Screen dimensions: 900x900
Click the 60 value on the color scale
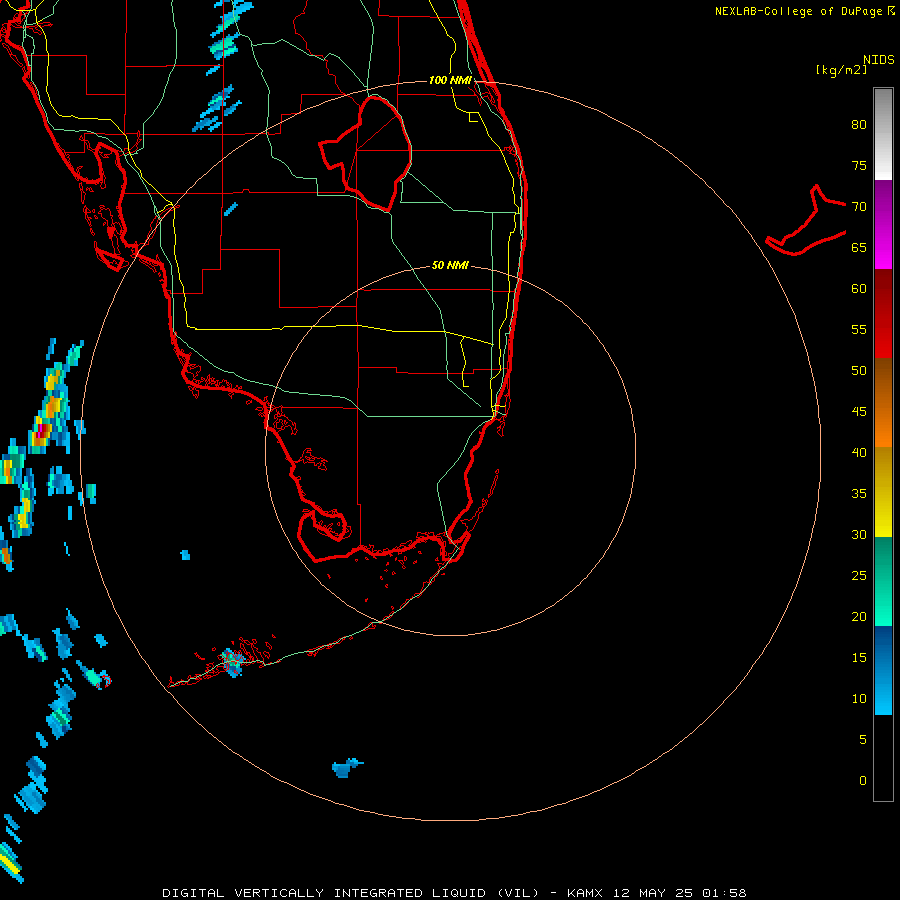(x=859, y=289)
